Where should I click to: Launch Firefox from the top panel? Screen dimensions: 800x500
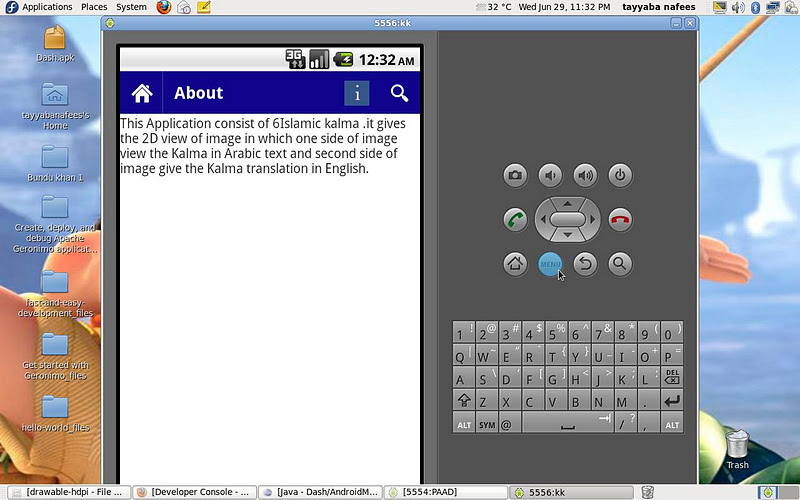(164, 7)
